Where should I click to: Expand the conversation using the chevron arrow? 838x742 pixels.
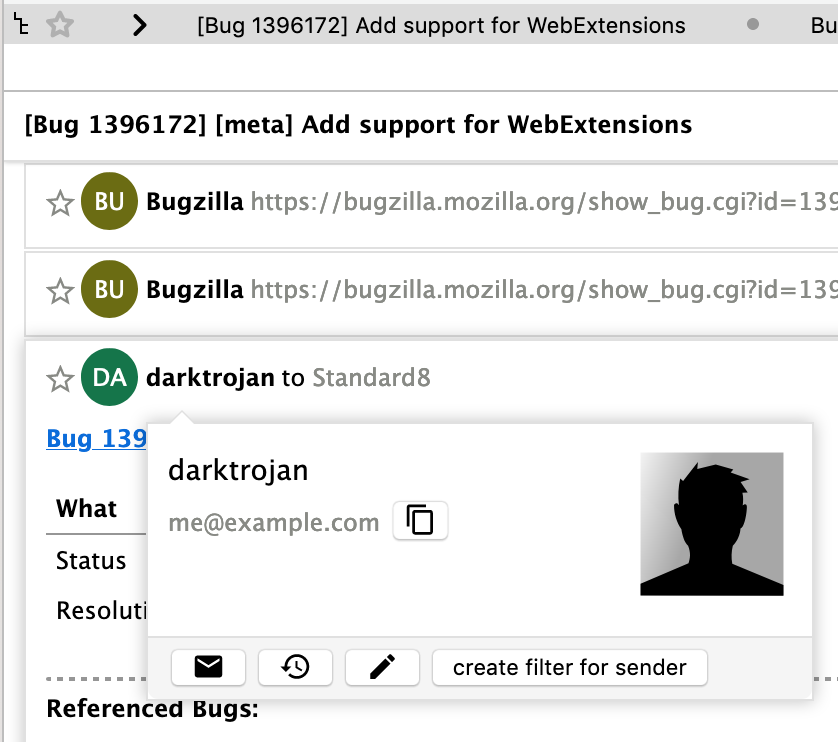pyautogui.click(x=139, y=24)
